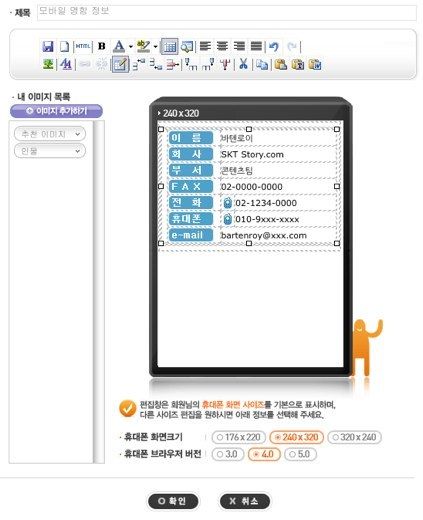Click the greyed redo arrow icon

(x=292, y=46)
